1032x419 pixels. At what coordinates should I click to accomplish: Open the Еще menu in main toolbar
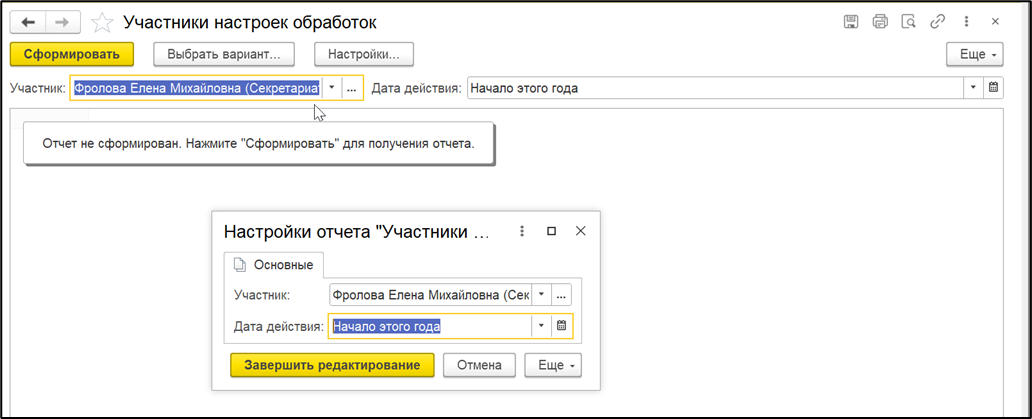[x=975, y=55]
